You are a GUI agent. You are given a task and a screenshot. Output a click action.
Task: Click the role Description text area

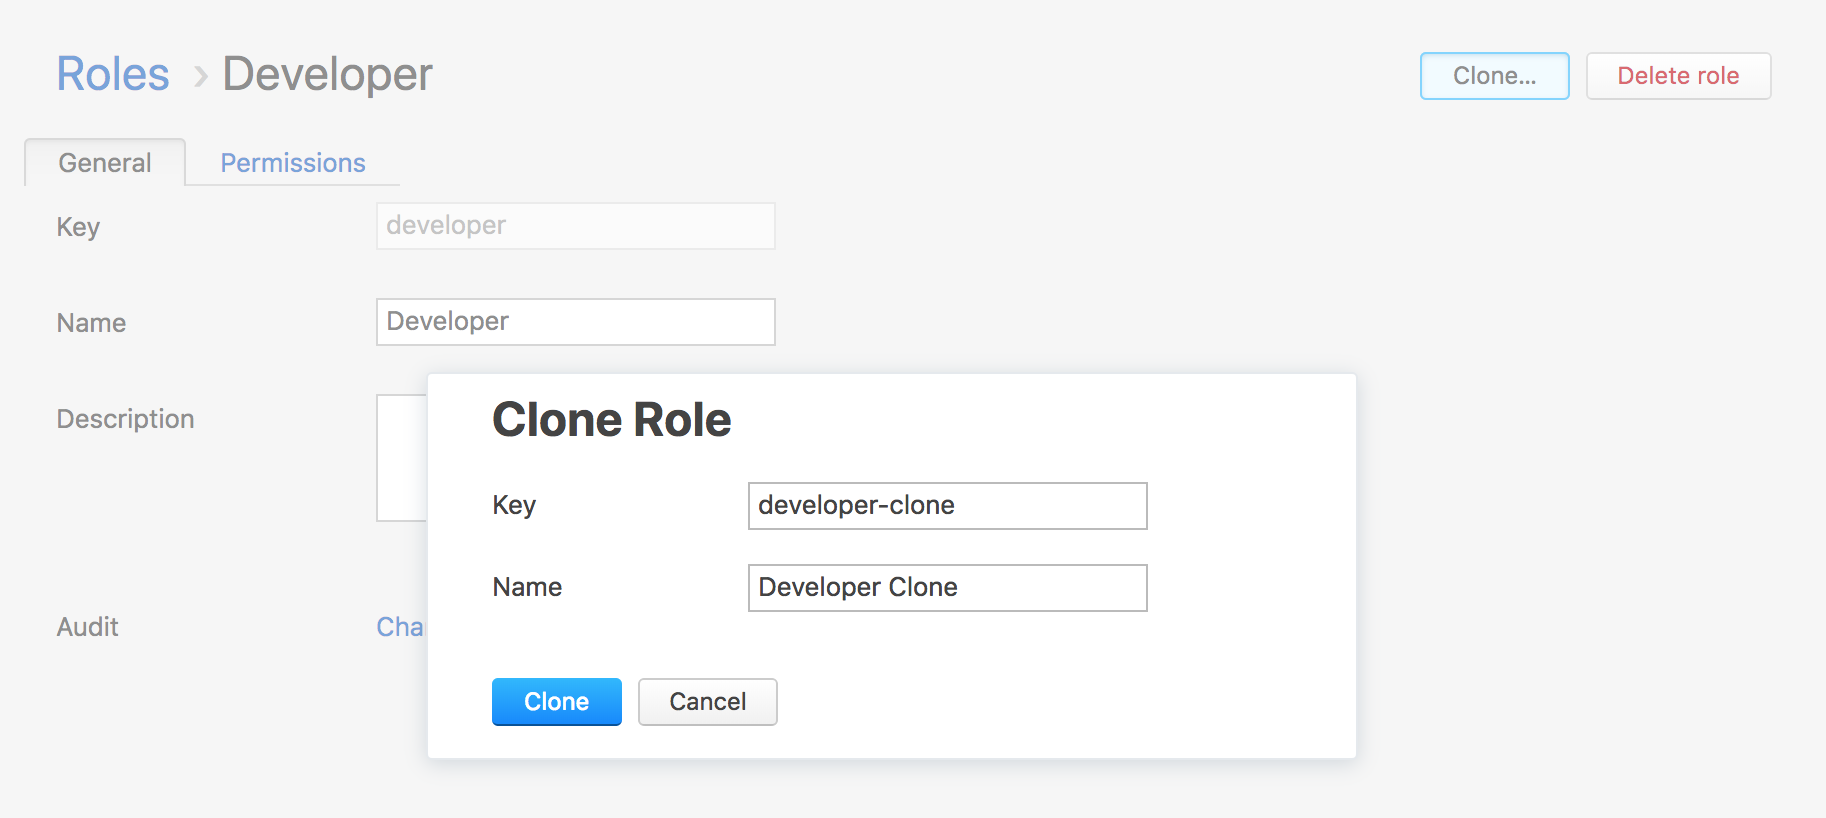click(402, 458)
